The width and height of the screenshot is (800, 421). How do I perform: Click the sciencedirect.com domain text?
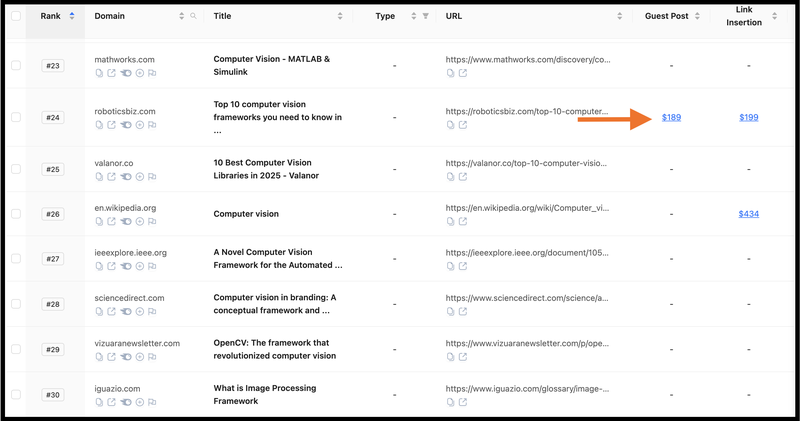(129, 298)
